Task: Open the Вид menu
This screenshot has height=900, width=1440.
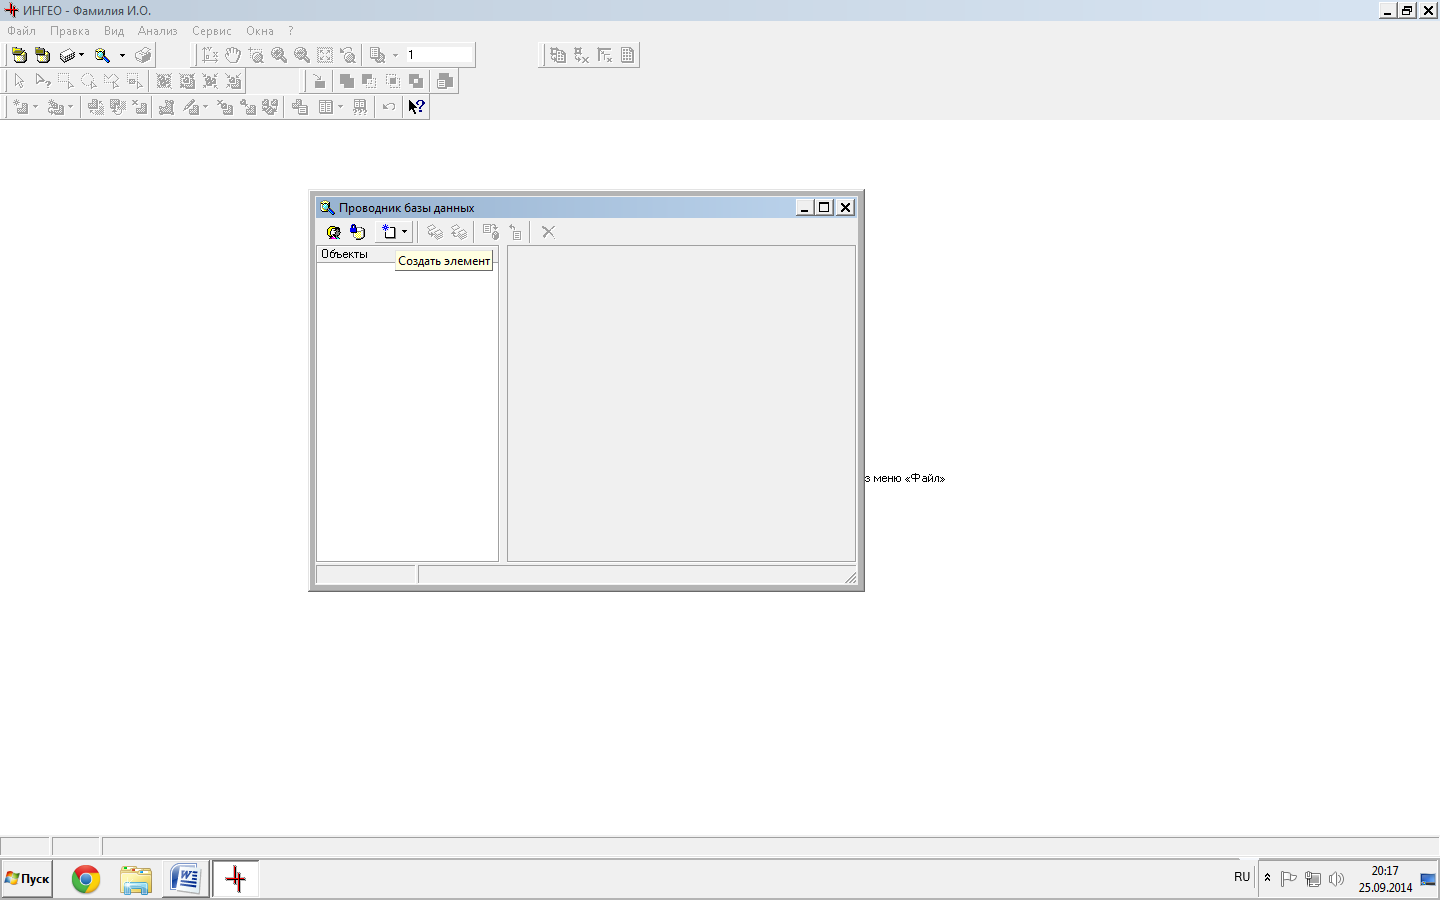Action: 114,31
